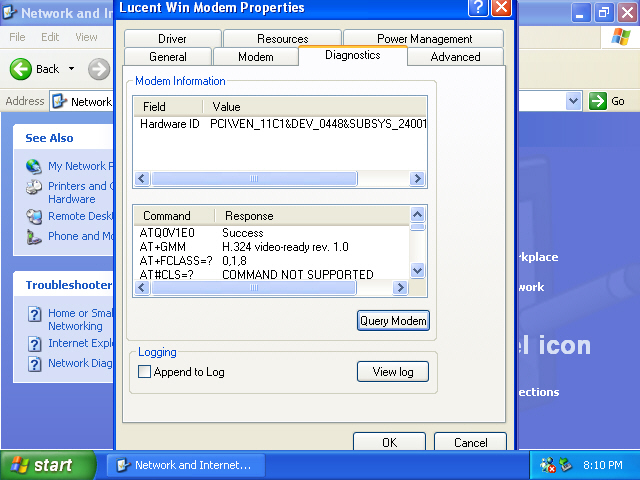The width and height of the screenshot is (640, 480).
Task: Click the Printers and Other Hardware icon
Action: tap(34, 187)
